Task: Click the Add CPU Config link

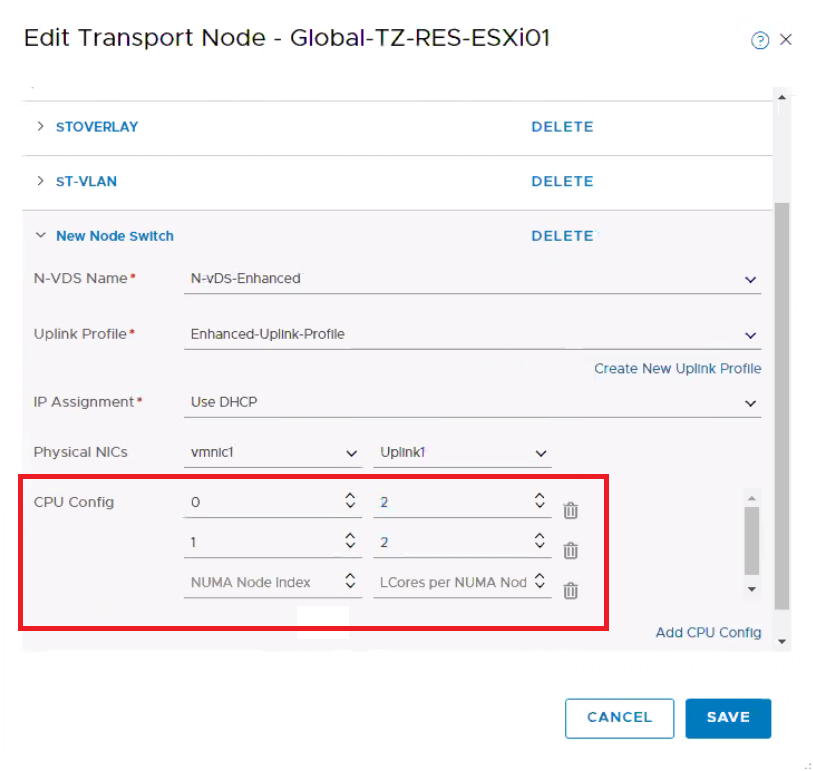Action: [x=708, y=632]
